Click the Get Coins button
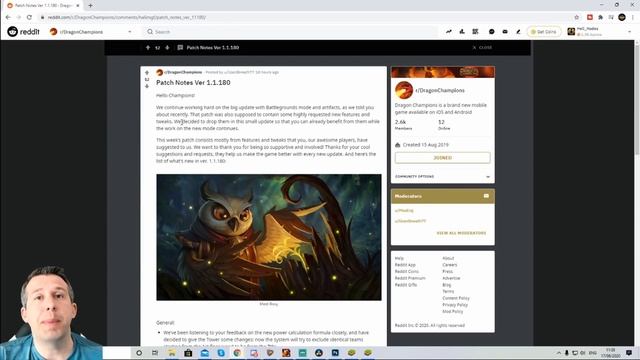Screen dimensions: 640x360 (x=544, y=31)
